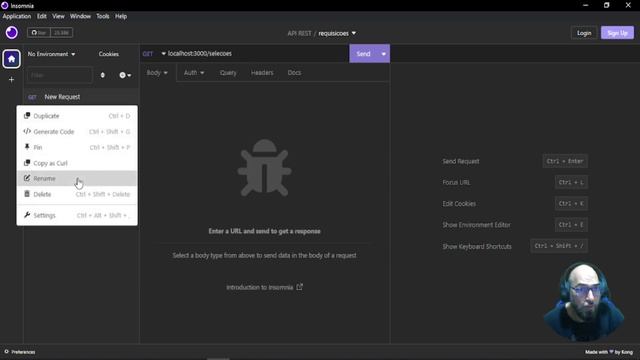
Task: Send the request with the Send button
Action: pos(363,53)
